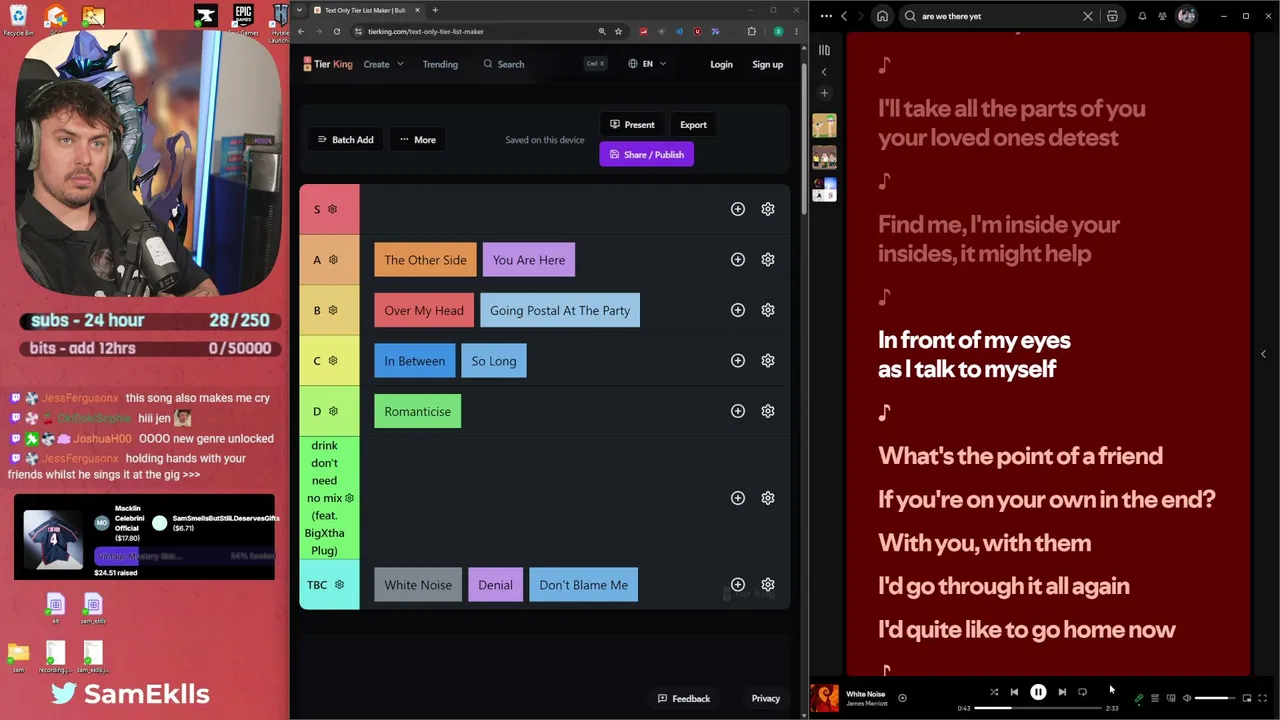Viewport: 1280px width, 720px height.
Task: Edit the TBC tier label gear
Action: click(339, 585)
